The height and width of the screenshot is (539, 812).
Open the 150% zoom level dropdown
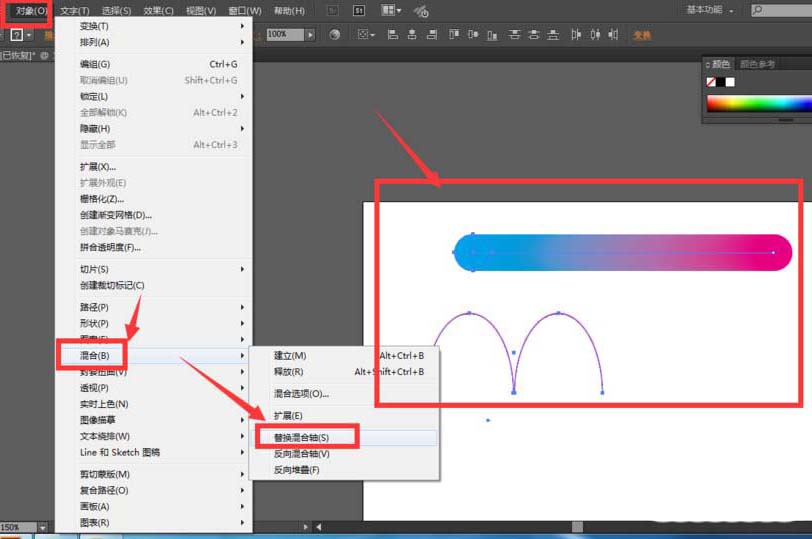pos(41,527)
